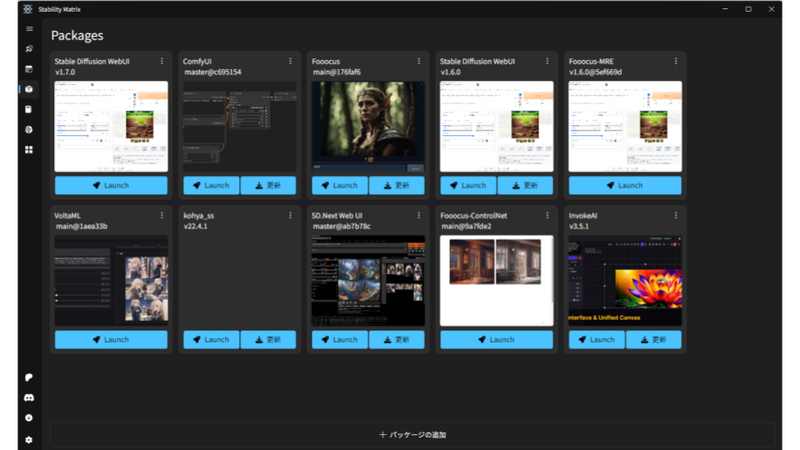Image resolution: width=800 pixels, height=450 pixels.
Task: Click Fooocus-MRE preview thumbnail
Action: (x=626, y=127)
